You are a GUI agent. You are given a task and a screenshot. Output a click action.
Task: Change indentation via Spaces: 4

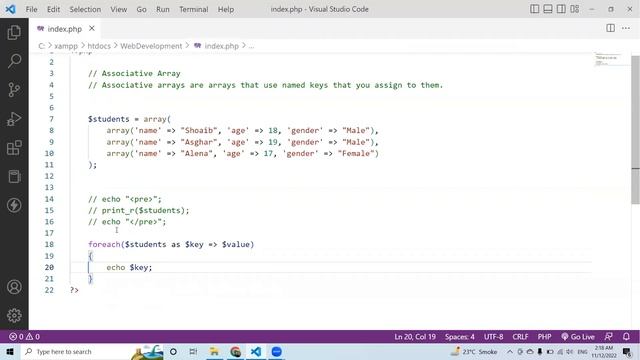[x=460, y=337]
